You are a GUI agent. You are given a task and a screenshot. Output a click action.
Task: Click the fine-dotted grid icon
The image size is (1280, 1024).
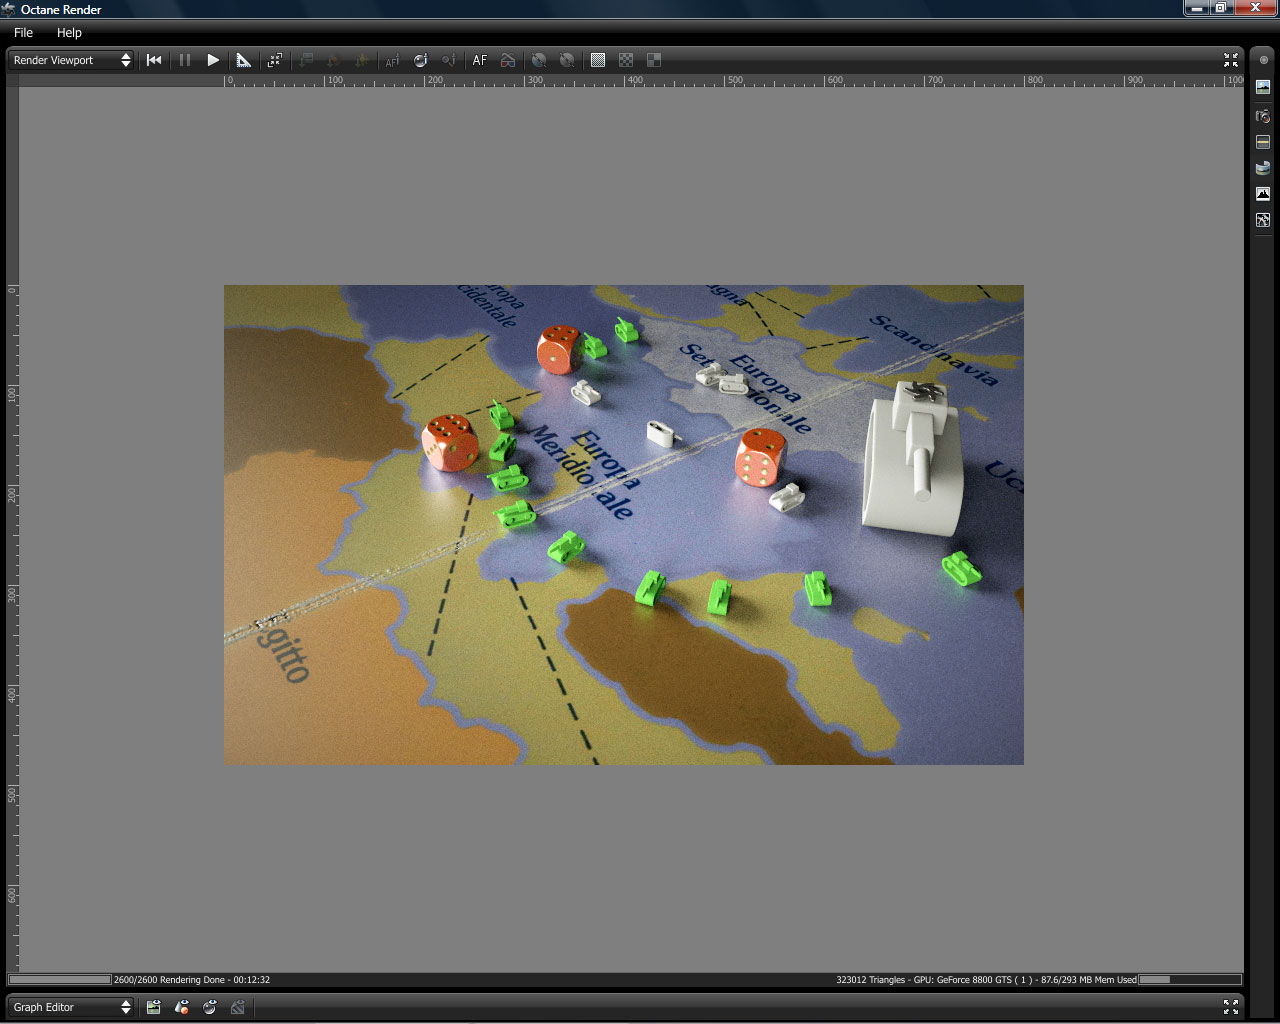[598, 60]
